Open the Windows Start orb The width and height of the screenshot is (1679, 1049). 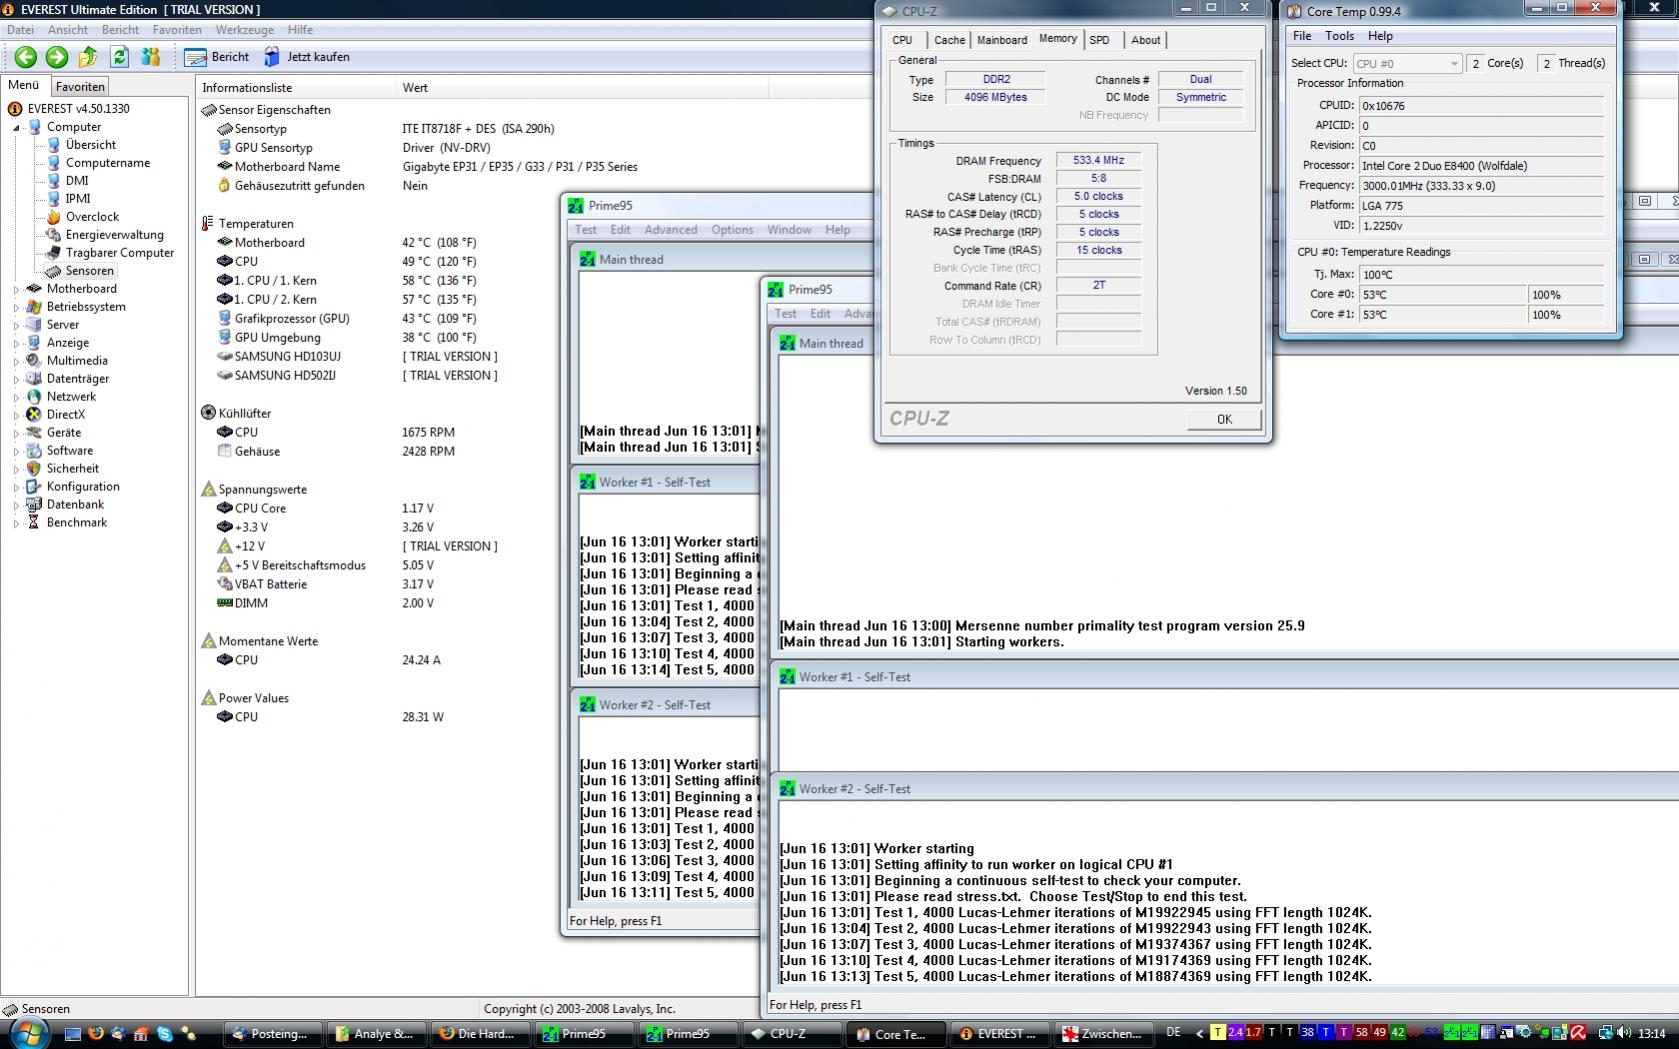tap(27, 1033)
